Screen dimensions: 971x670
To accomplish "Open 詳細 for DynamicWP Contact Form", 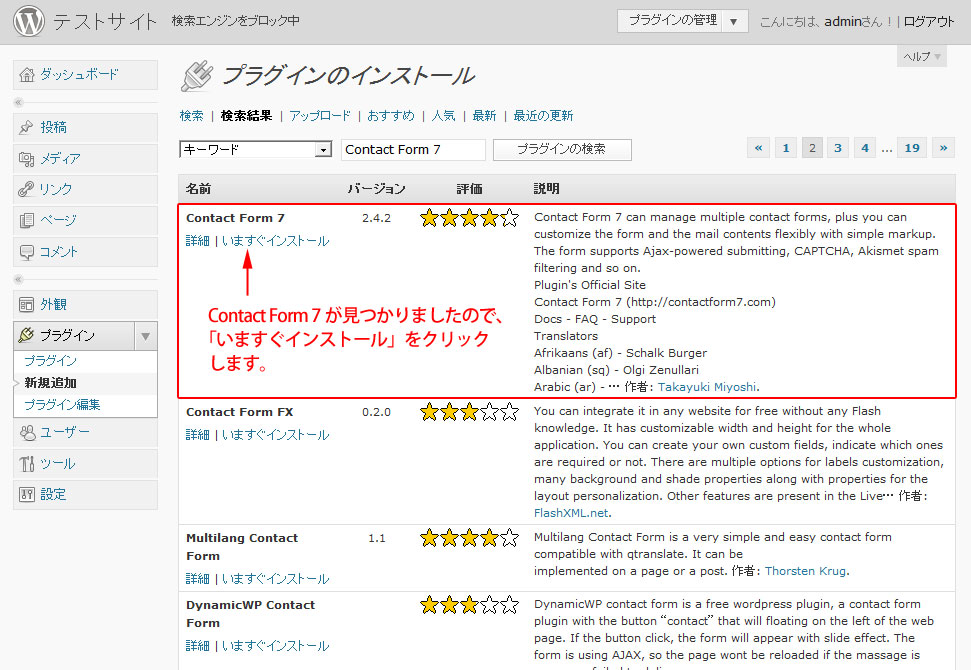I will [x=198, y=646].
